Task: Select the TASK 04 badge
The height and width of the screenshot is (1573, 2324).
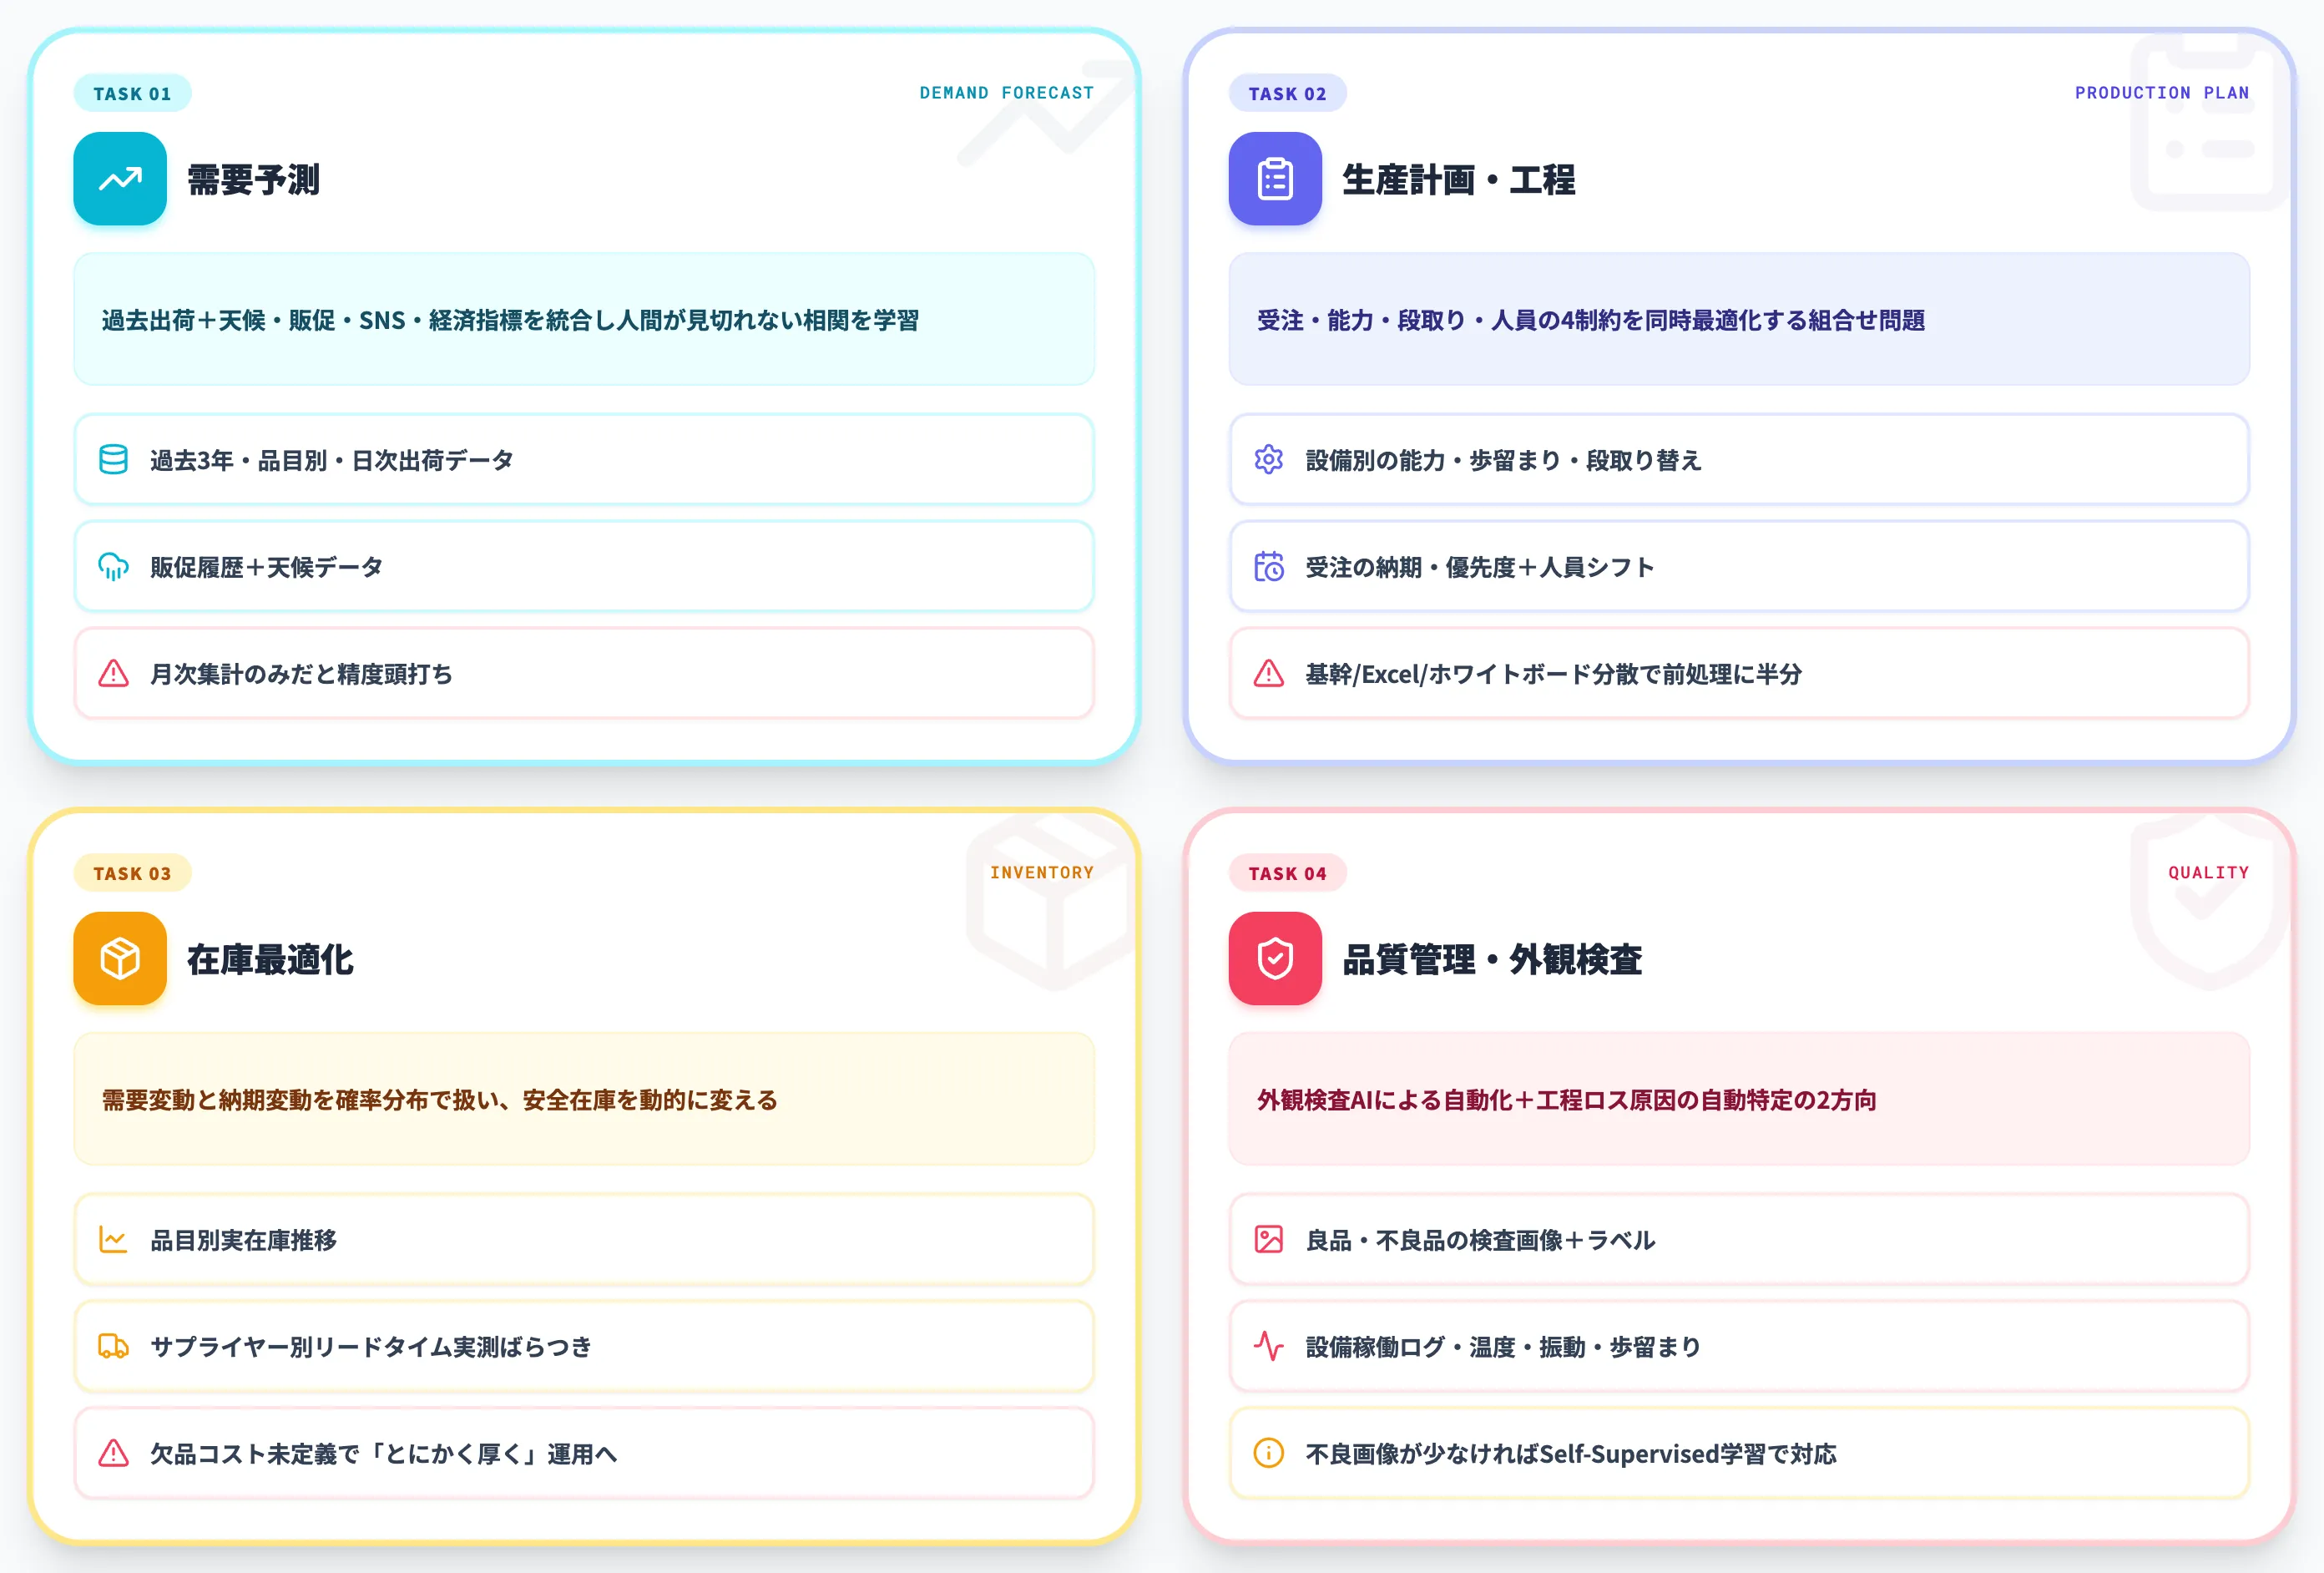Action: (1287, 873)
